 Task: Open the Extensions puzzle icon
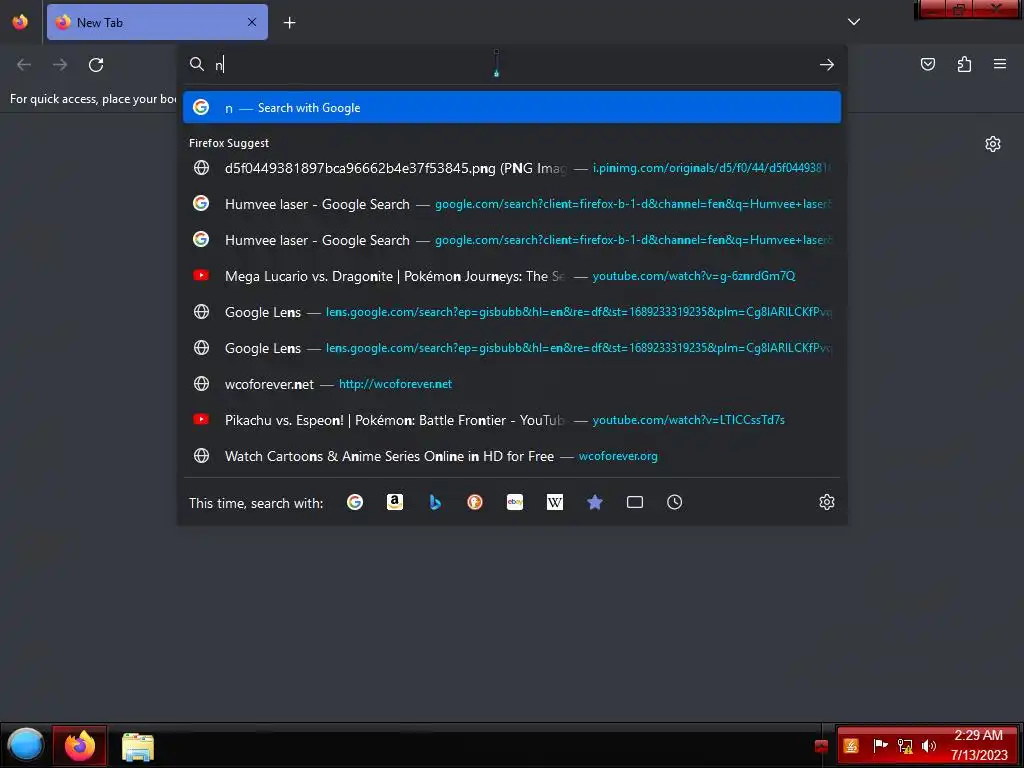964,64
